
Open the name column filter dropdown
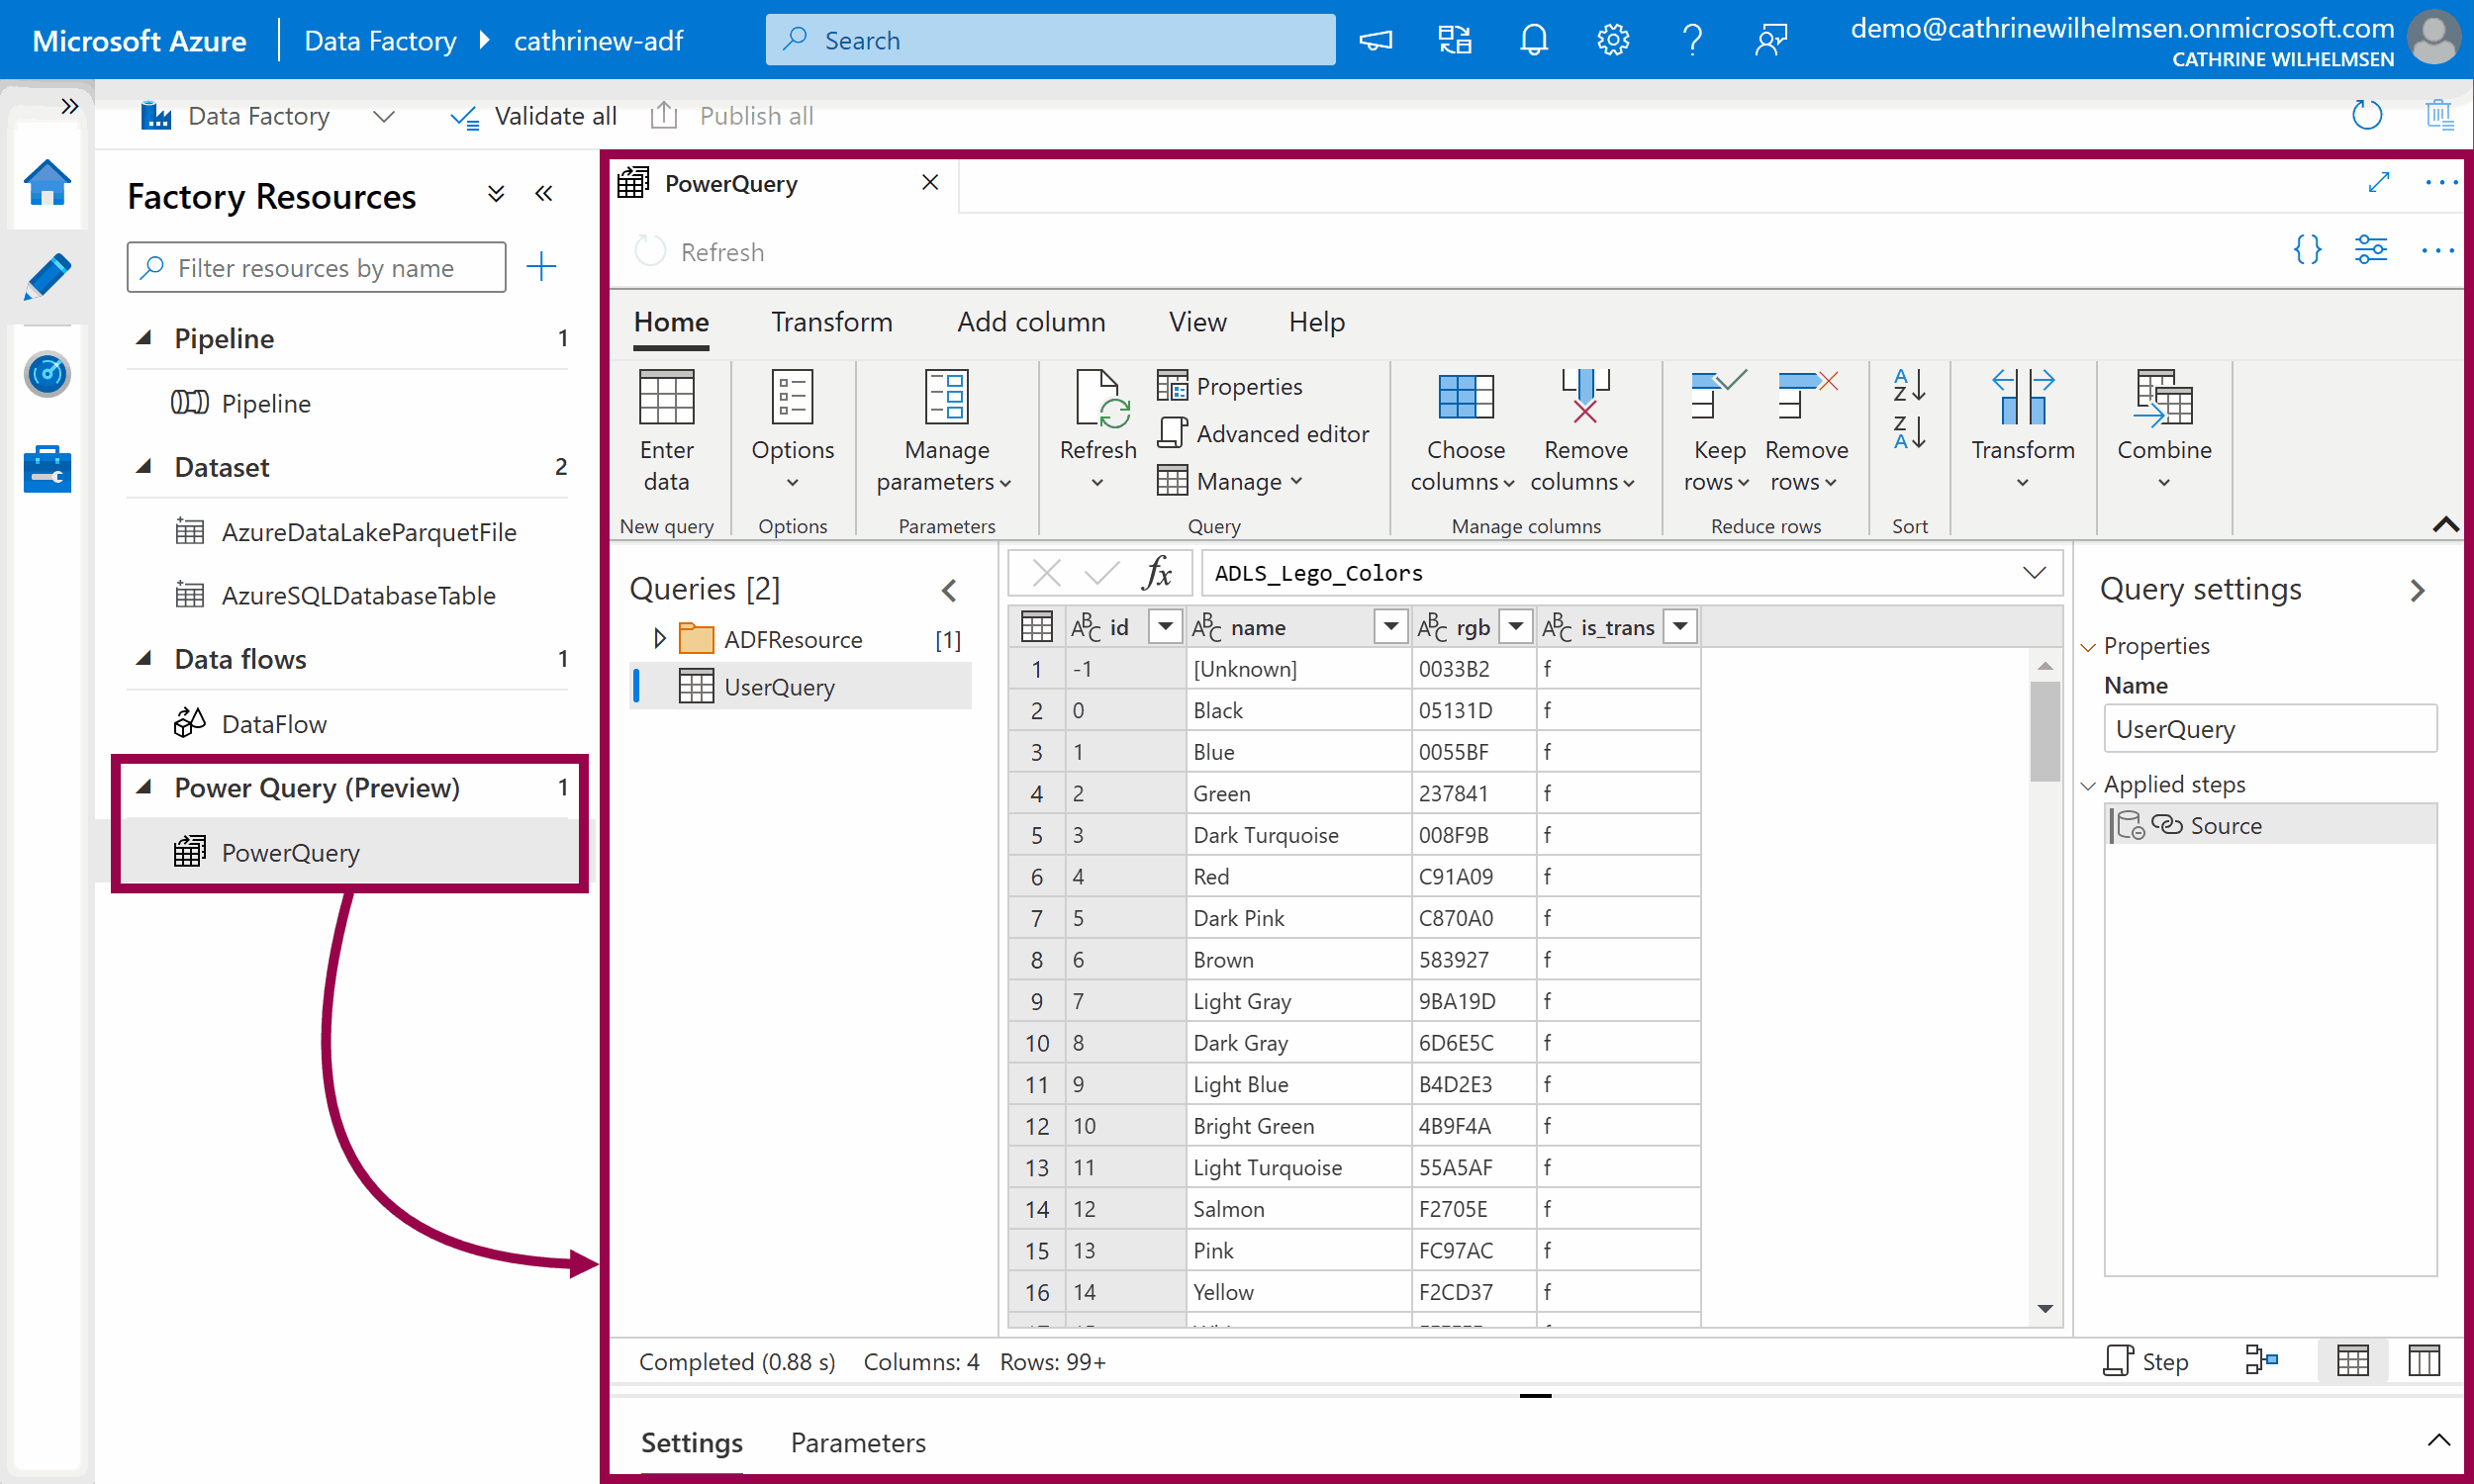click(x=1390, y=627)
